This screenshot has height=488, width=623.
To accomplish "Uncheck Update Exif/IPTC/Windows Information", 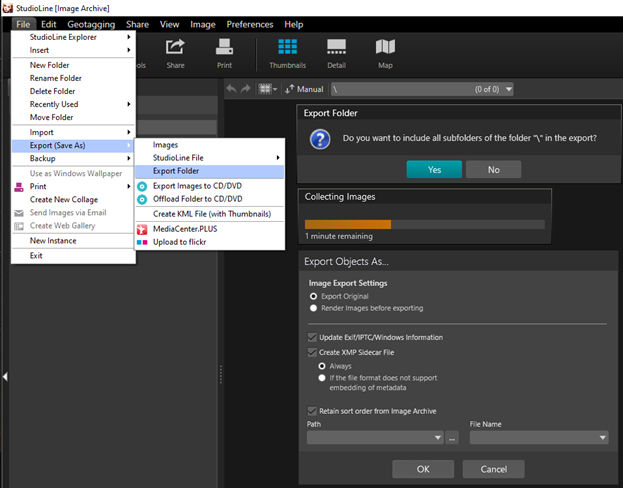I will [x=313, y=338].
